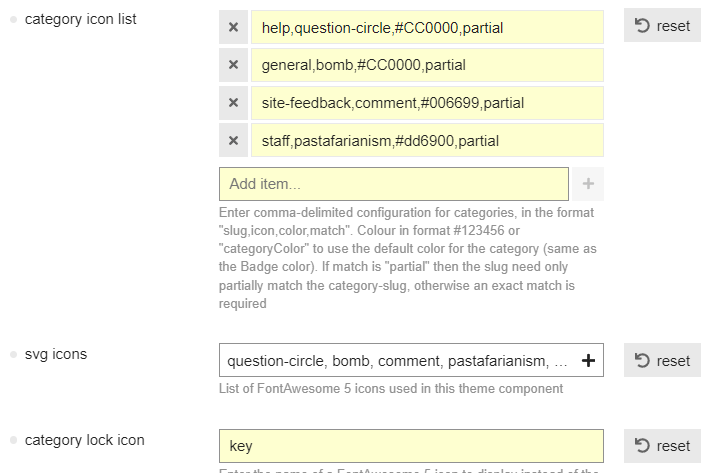Click the plus icon in svg icons

588,361
